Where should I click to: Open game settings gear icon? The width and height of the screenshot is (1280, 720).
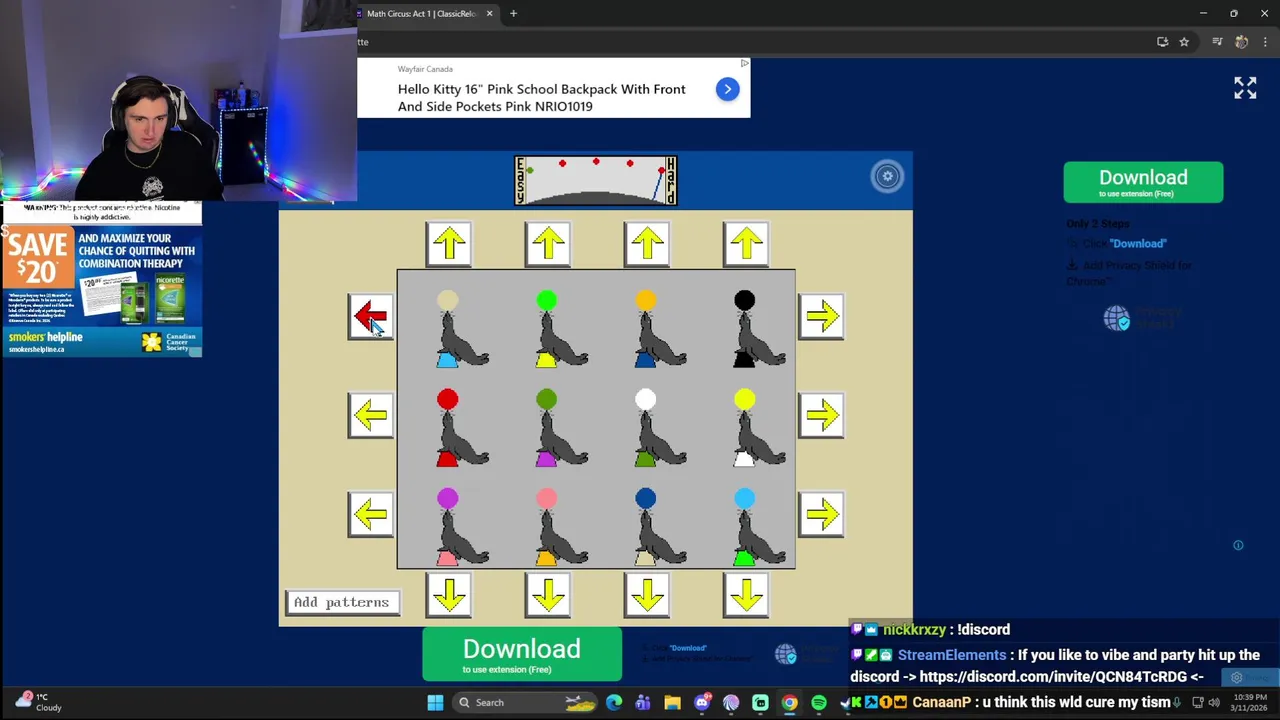887,177
